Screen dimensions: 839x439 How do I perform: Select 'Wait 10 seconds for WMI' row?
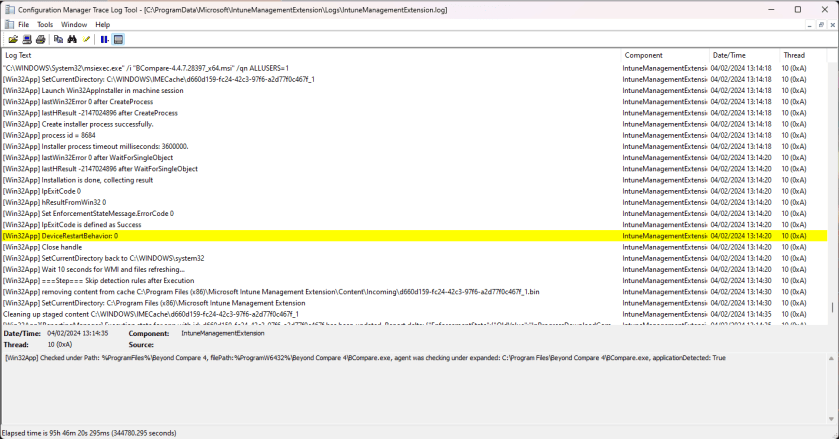click(x=415, y=269)
